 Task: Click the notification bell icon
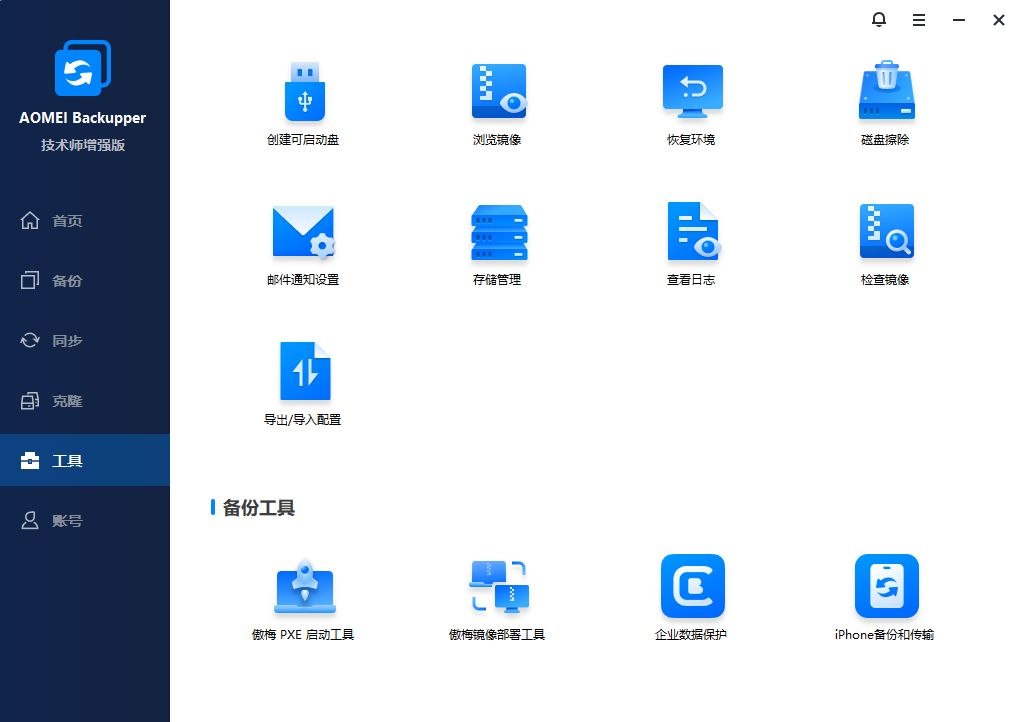879,20
